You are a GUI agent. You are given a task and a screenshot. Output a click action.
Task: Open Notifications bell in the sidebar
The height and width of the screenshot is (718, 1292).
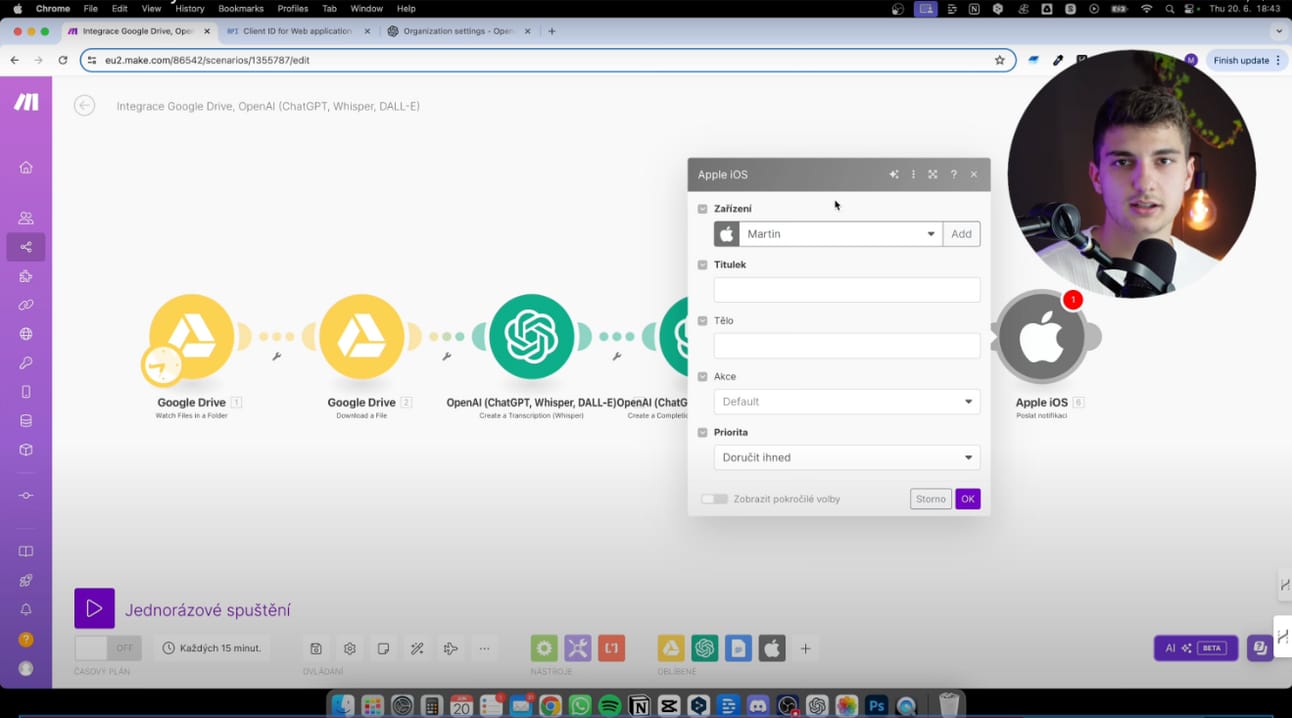(26, 610)
